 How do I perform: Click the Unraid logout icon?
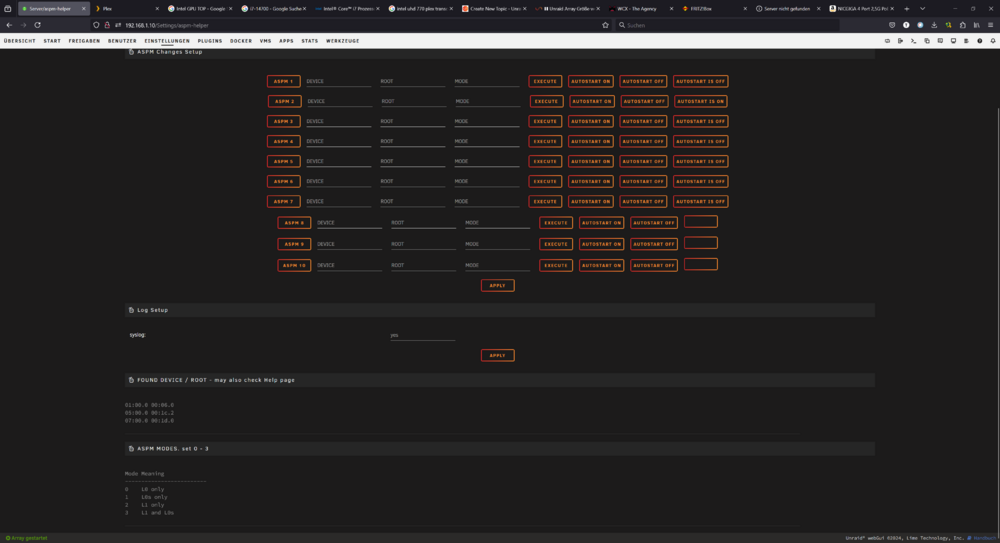click(x=900, y=41)
